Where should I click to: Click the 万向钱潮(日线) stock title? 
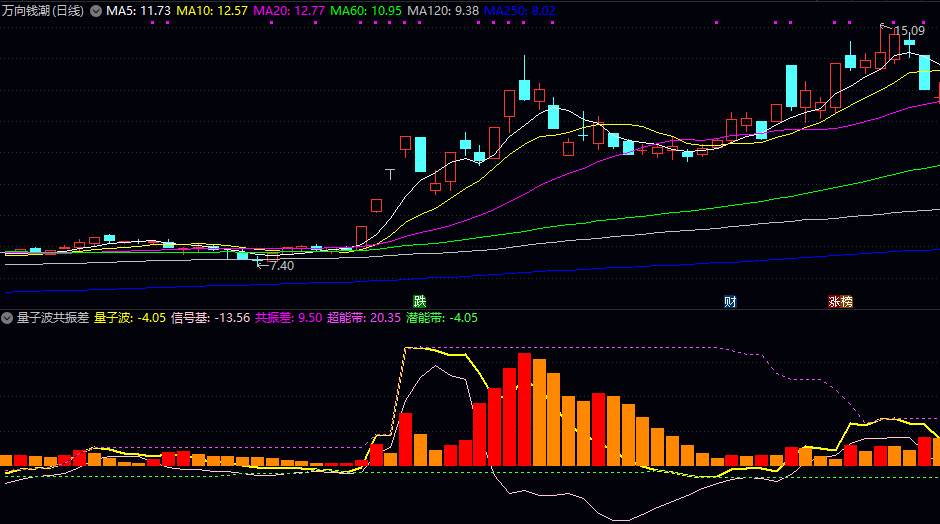pos(45,11)
